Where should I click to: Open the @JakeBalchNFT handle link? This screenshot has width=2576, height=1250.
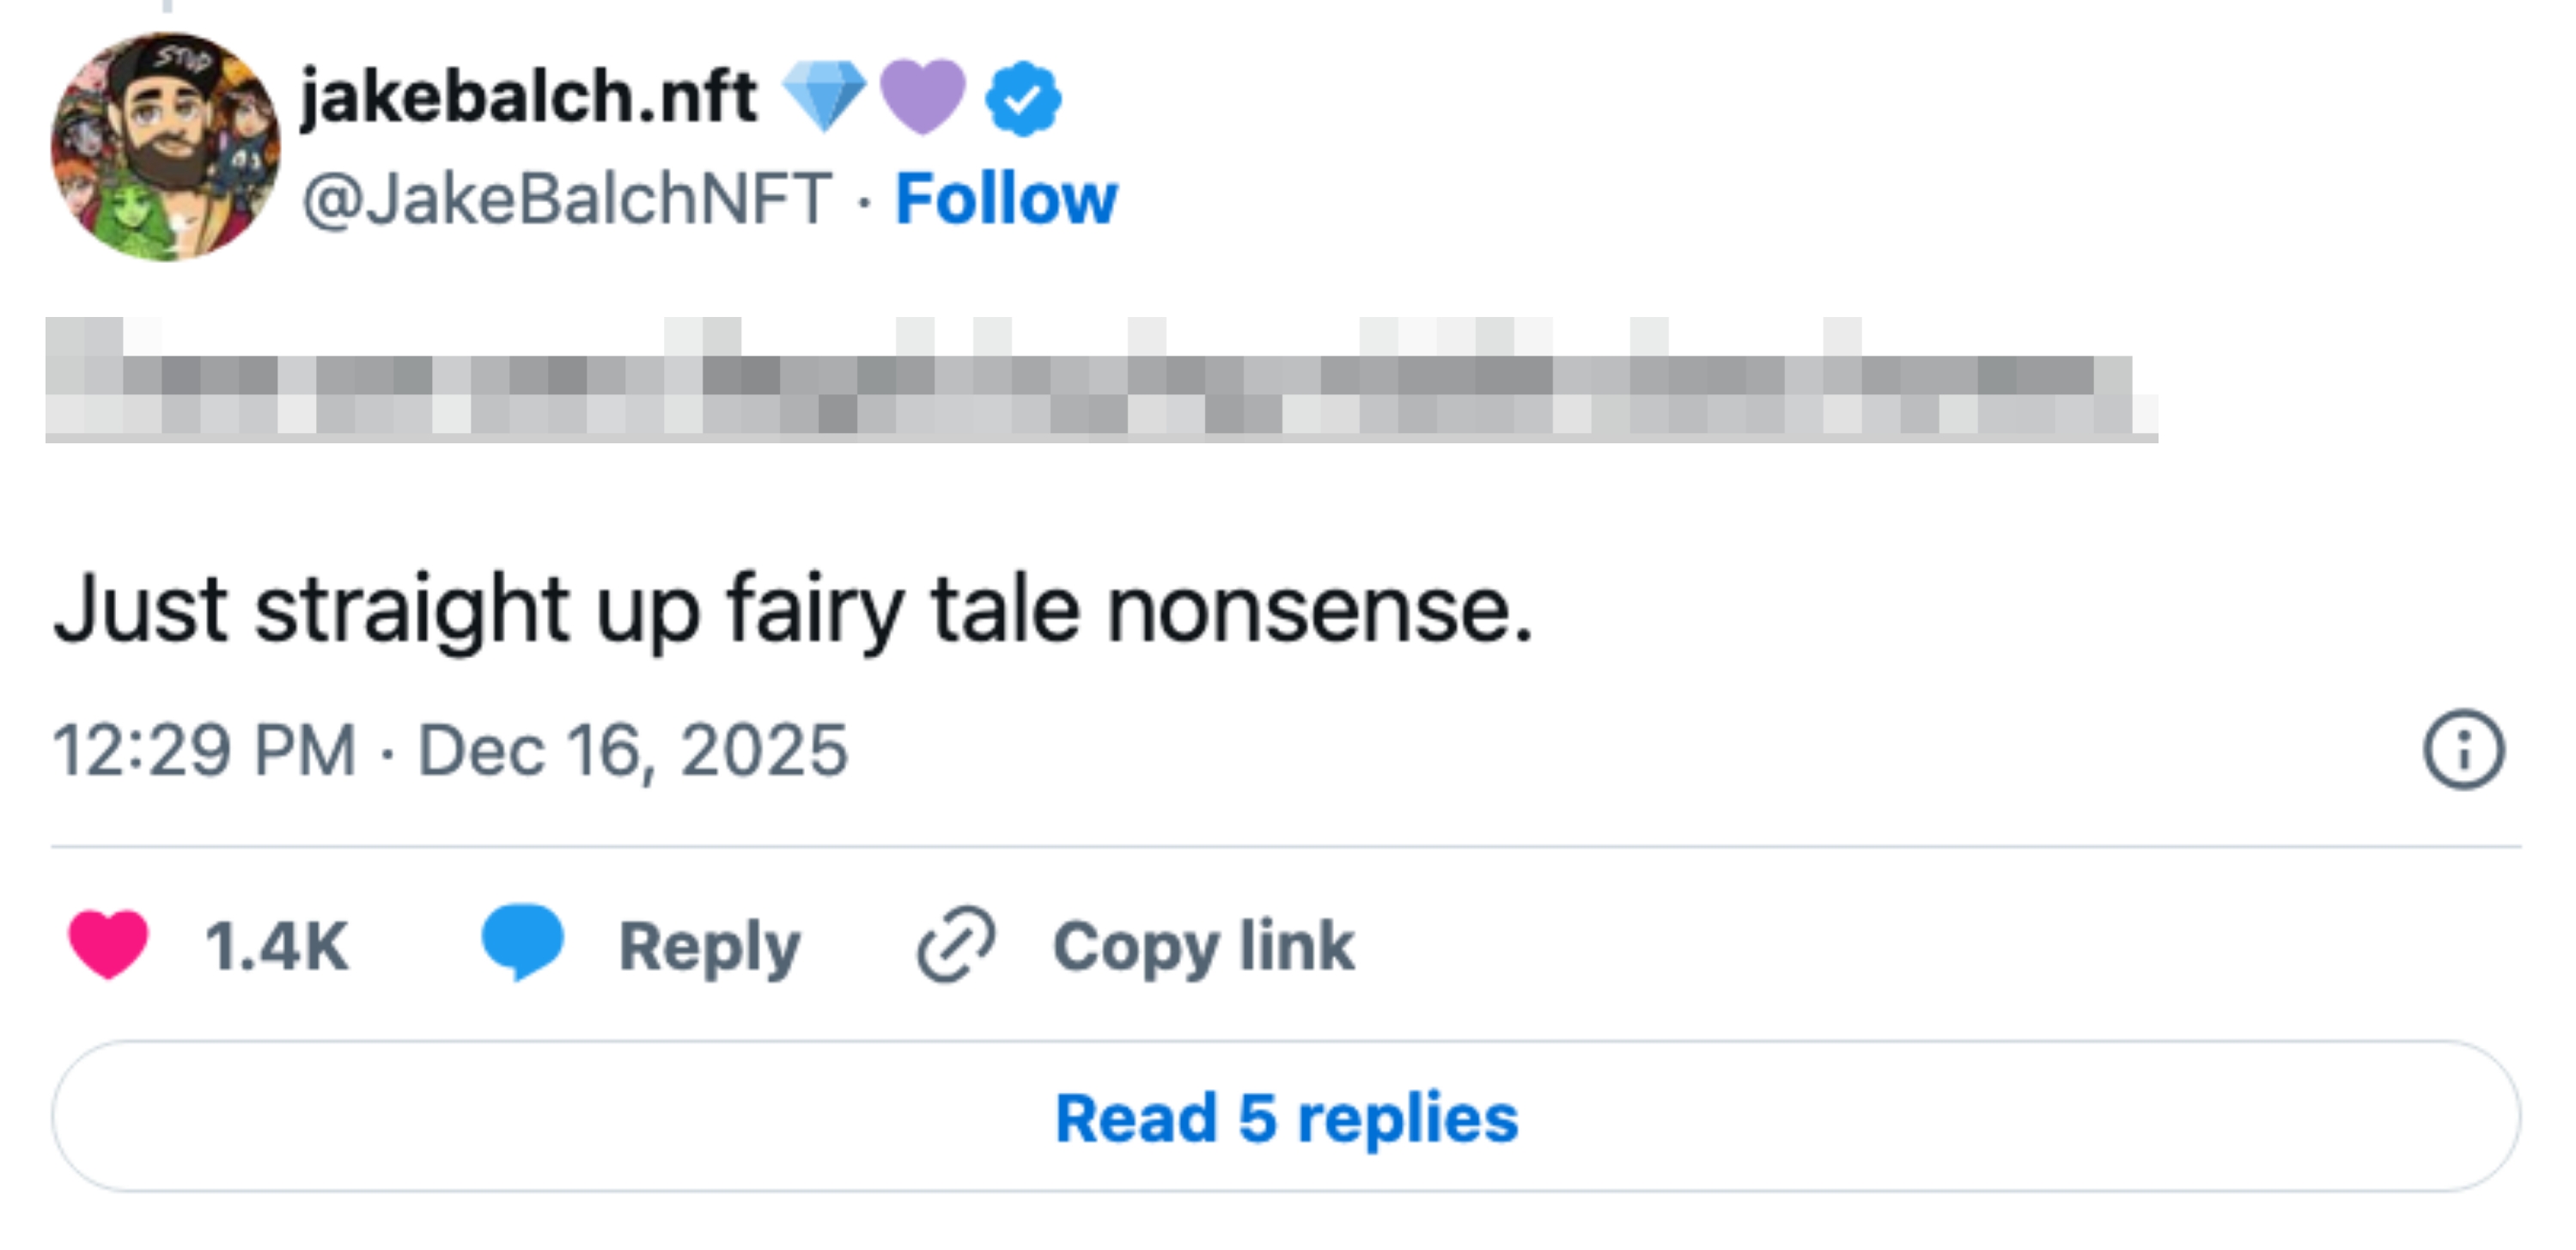point(566,198)
